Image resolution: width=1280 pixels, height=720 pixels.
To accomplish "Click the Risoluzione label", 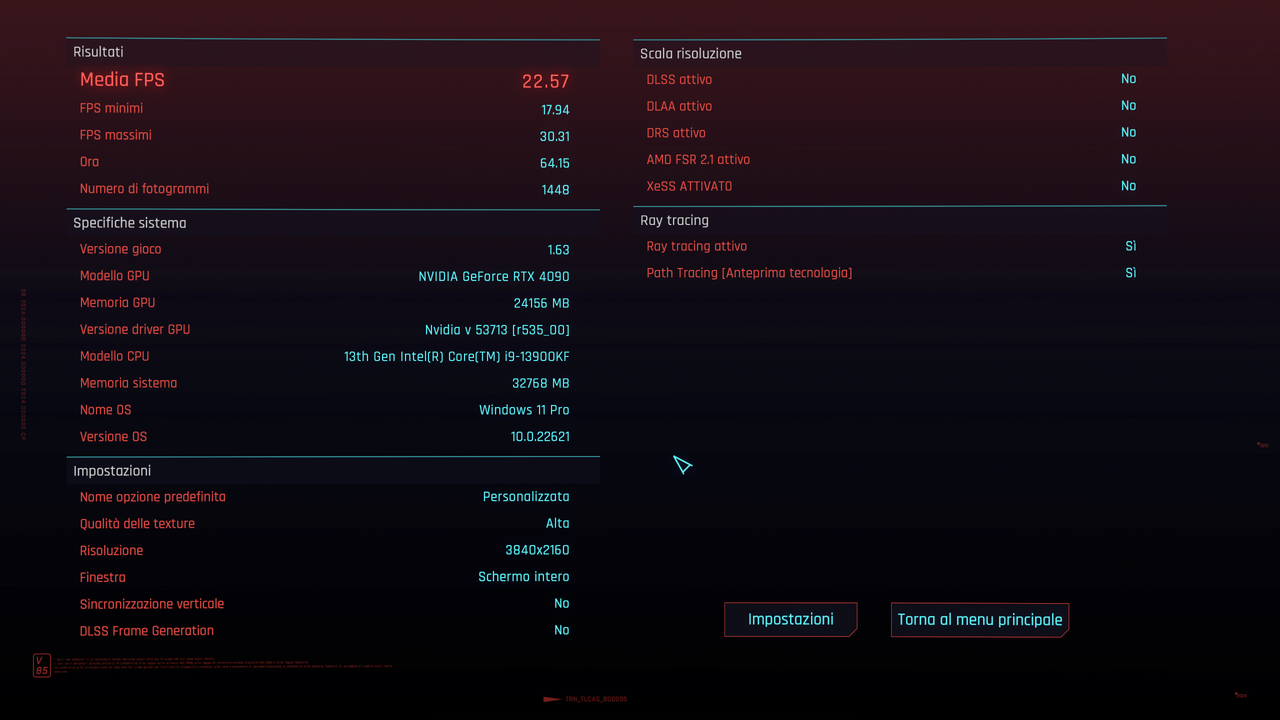I will 112,551.
